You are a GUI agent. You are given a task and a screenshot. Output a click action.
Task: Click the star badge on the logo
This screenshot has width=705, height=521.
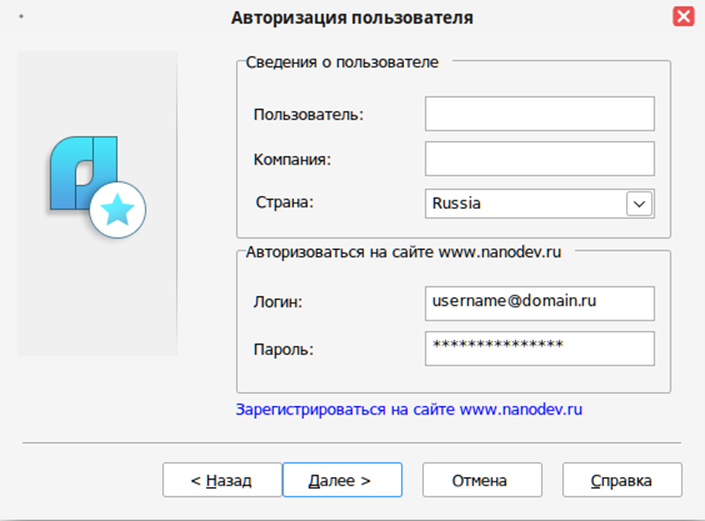118,209
